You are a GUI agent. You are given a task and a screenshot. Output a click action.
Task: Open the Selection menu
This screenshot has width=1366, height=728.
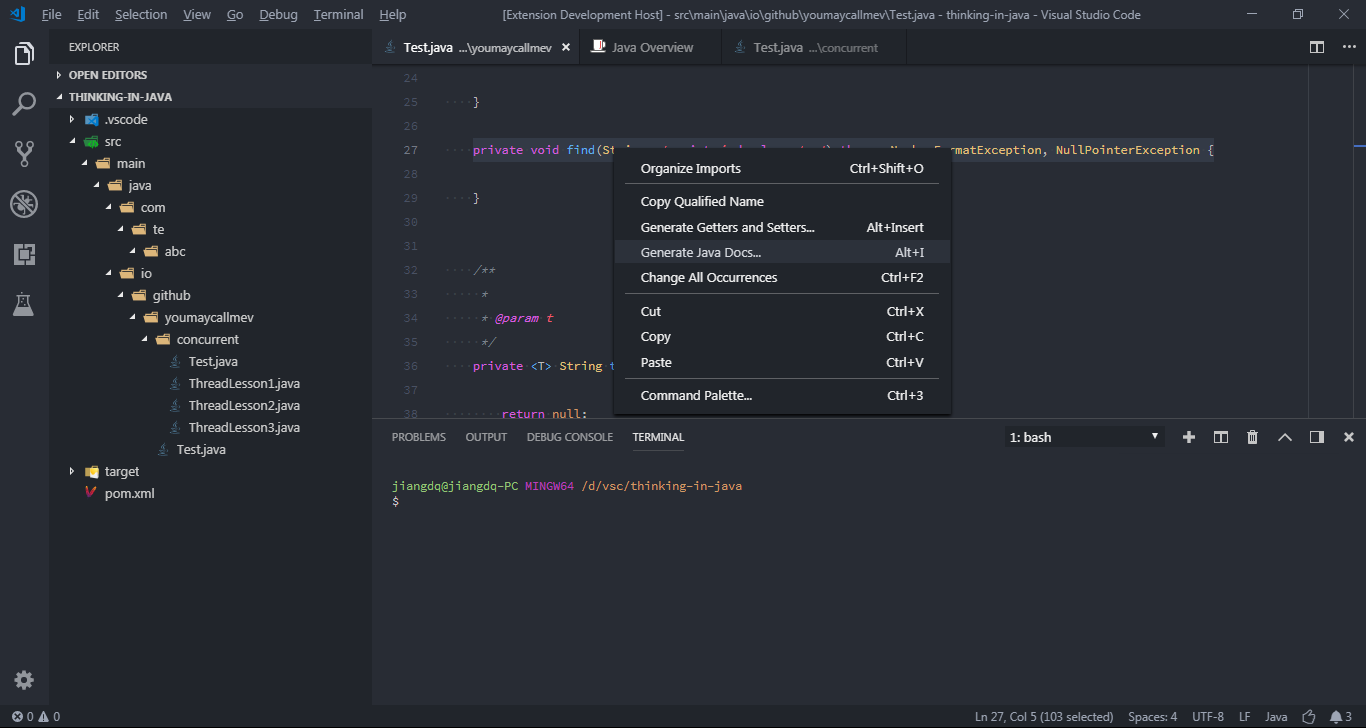[141, 14]
